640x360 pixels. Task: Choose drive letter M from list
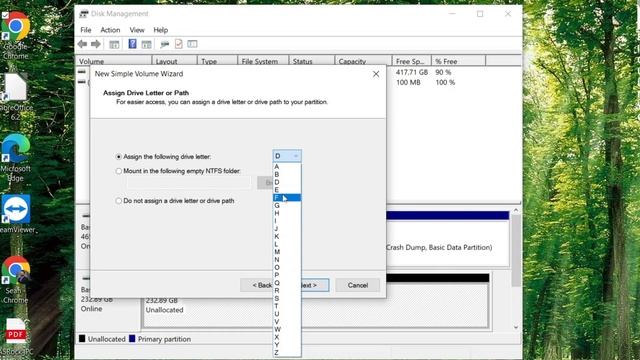point(287,252)
